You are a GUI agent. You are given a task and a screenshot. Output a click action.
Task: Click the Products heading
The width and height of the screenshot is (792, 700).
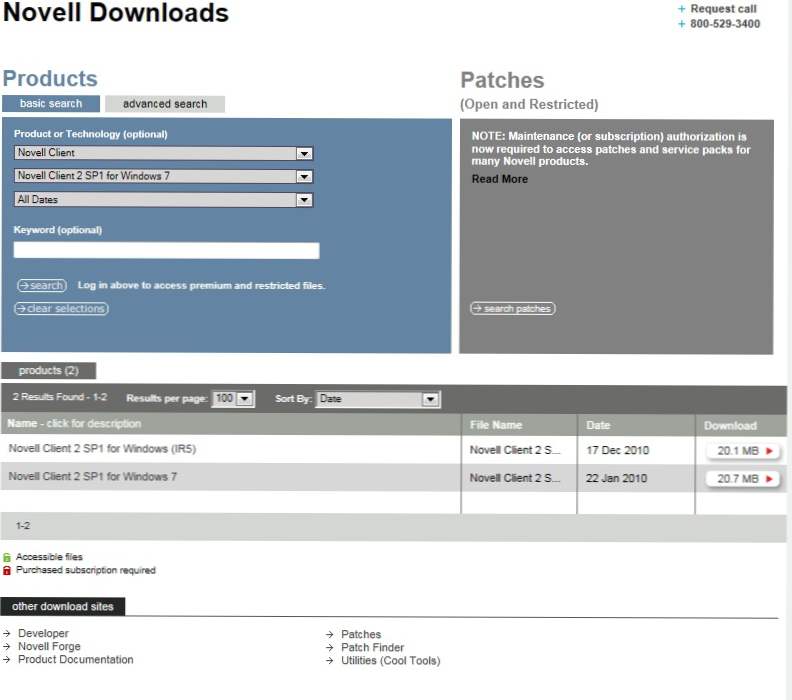50,78
